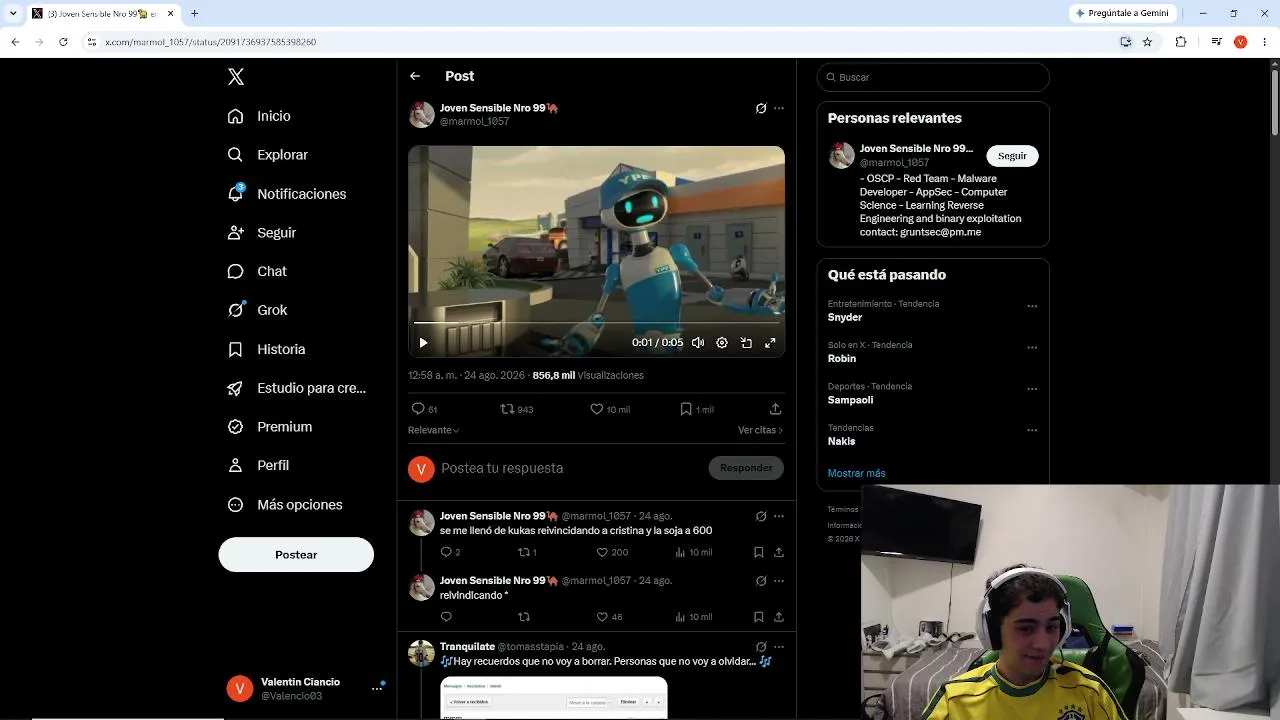The height and width of the screenshot is (720, 1280).
Task: Bookmark the main post with 1 mil saves
Action: 697,409
